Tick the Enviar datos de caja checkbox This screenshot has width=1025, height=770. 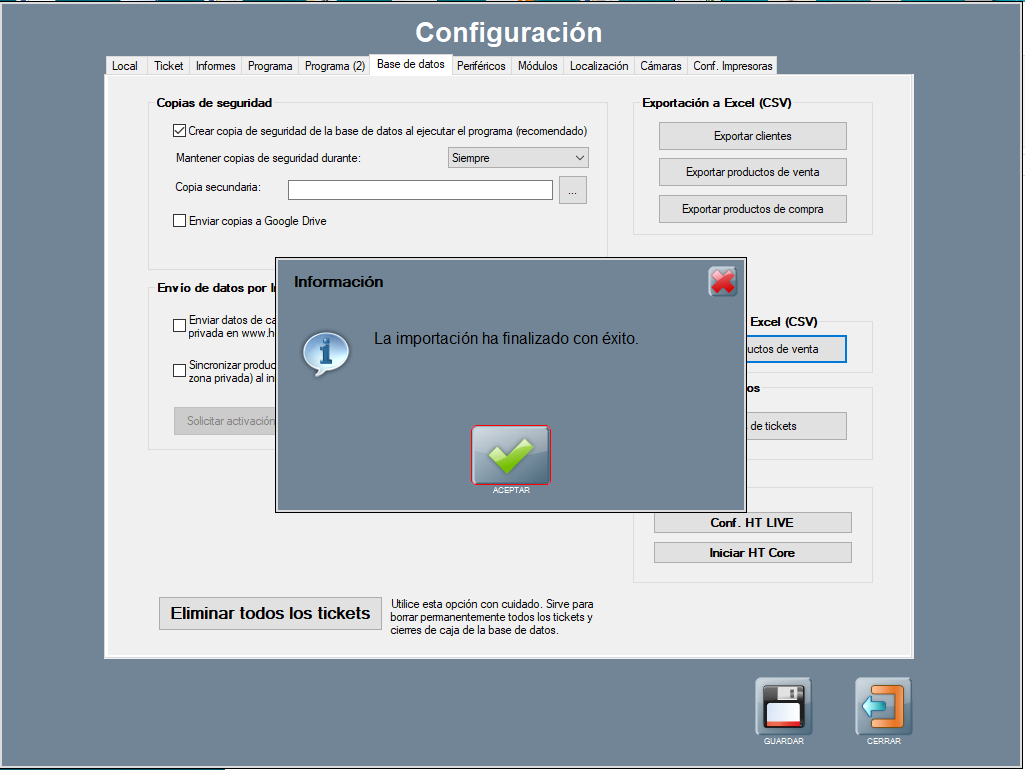click(180, 326)
